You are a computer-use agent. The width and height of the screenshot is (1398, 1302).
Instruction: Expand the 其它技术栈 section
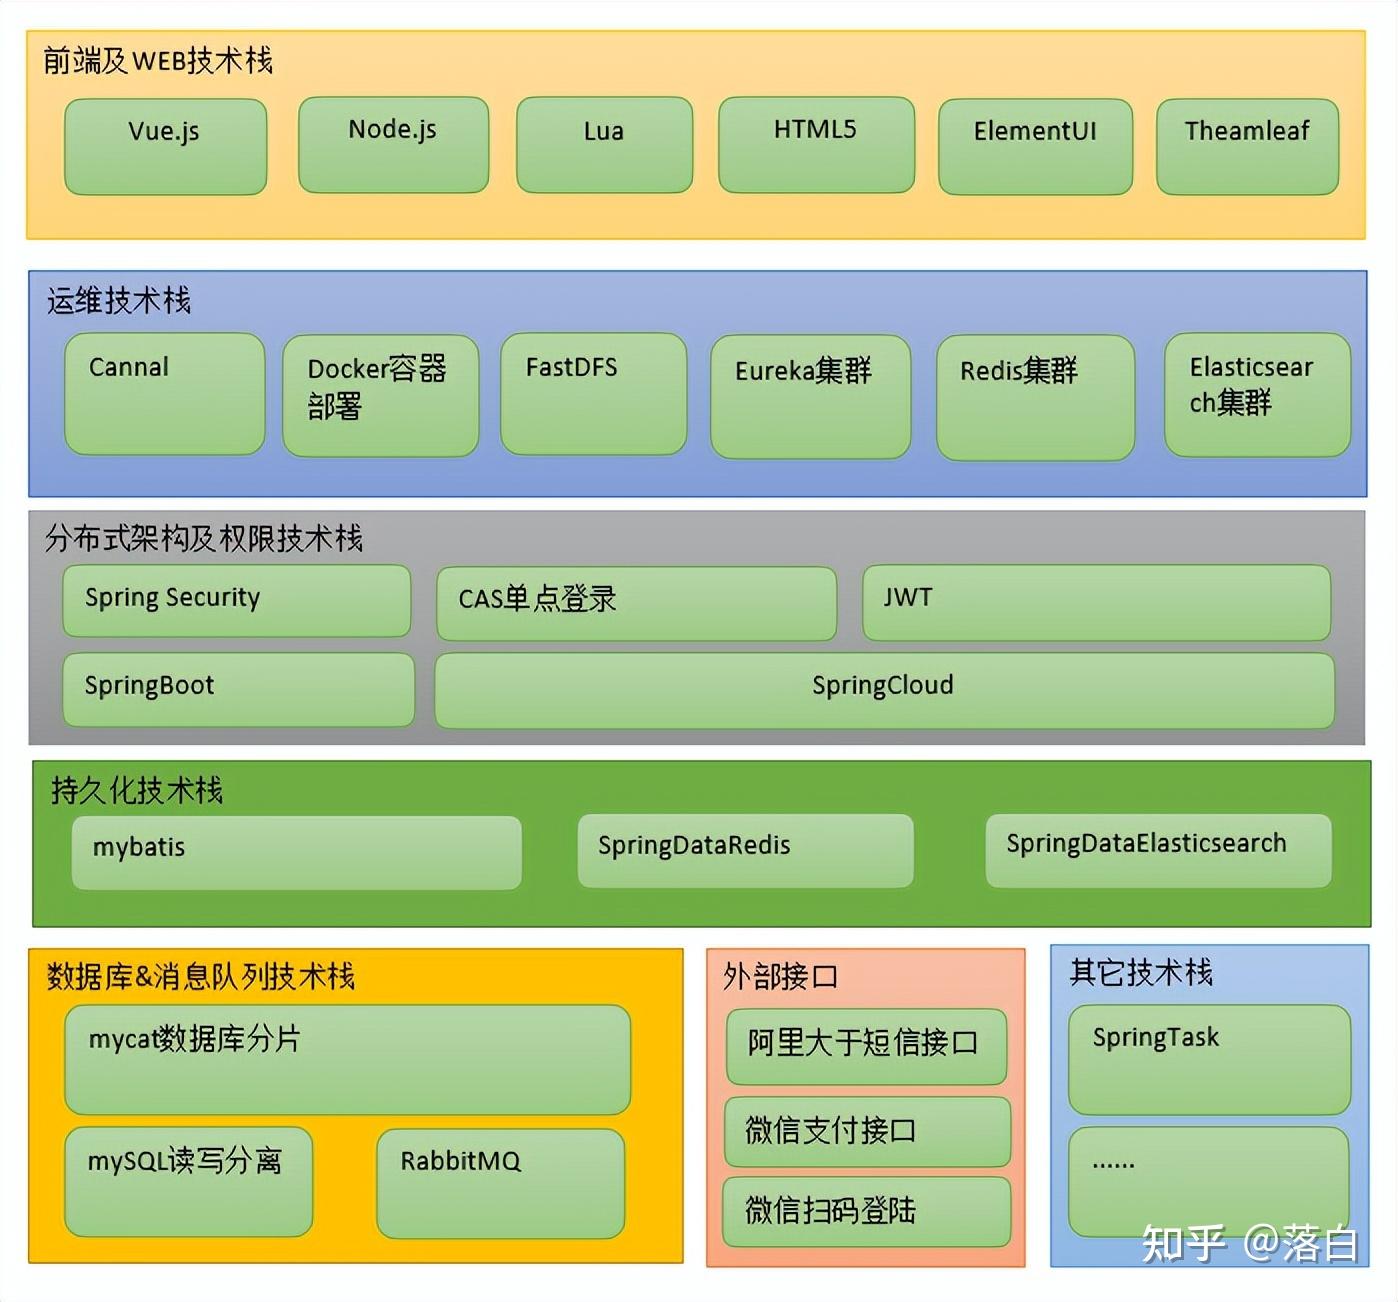click(x=1144, y=971)
